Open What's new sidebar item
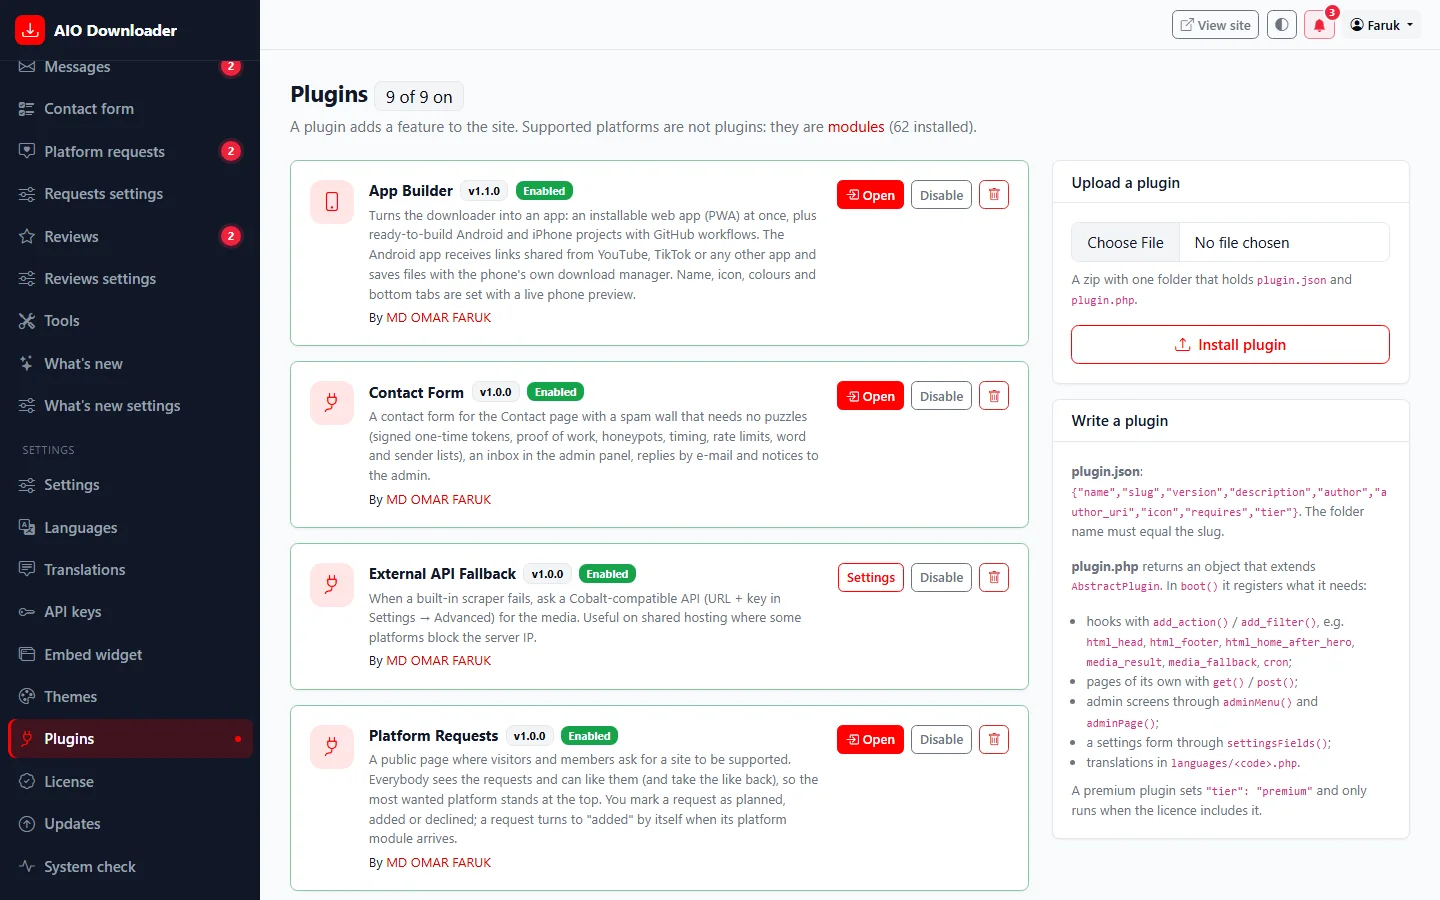Viewport: 1440px width, 900px height. pos(130,363)
